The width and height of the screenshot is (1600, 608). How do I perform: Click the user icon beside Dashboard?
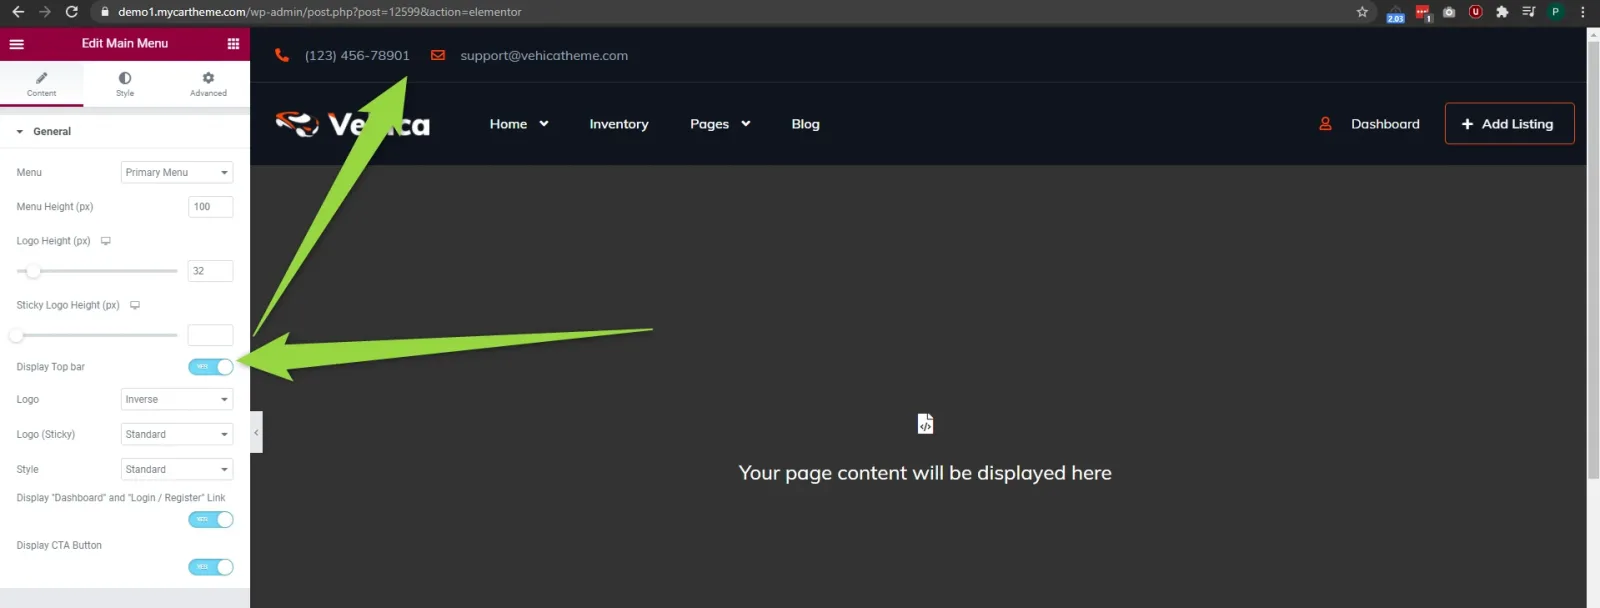coord(1325,124)
